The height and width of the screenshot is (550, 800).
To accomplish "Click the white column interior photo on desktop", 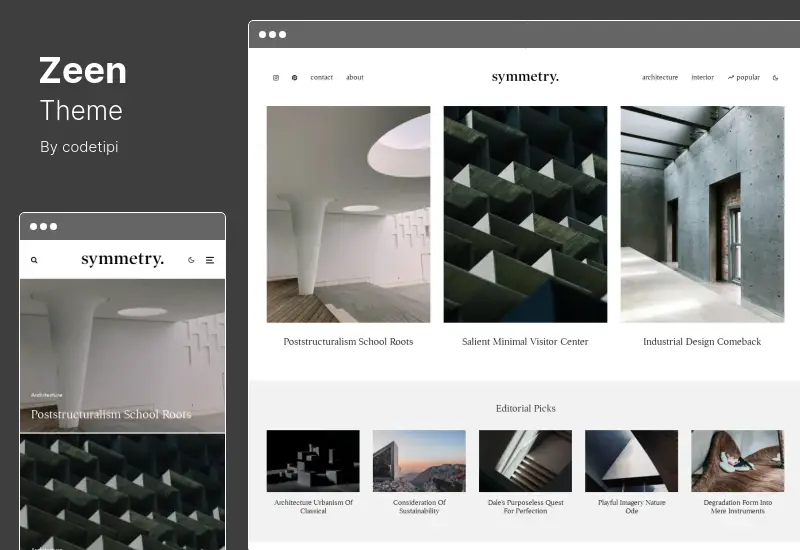I will tap(348, 214).
